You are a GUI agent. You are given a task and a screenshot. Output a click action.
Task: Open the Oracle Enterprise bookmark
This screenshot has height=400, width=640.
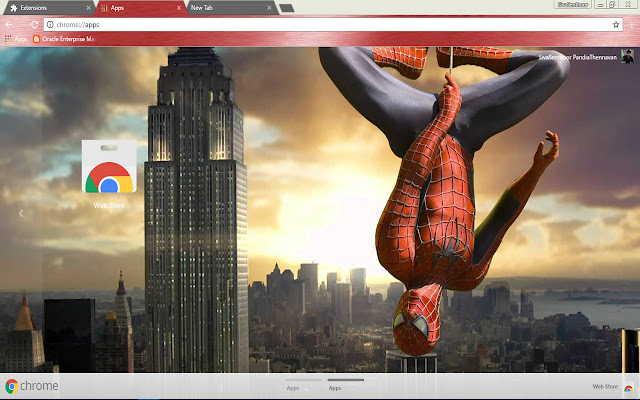[64, 39]
